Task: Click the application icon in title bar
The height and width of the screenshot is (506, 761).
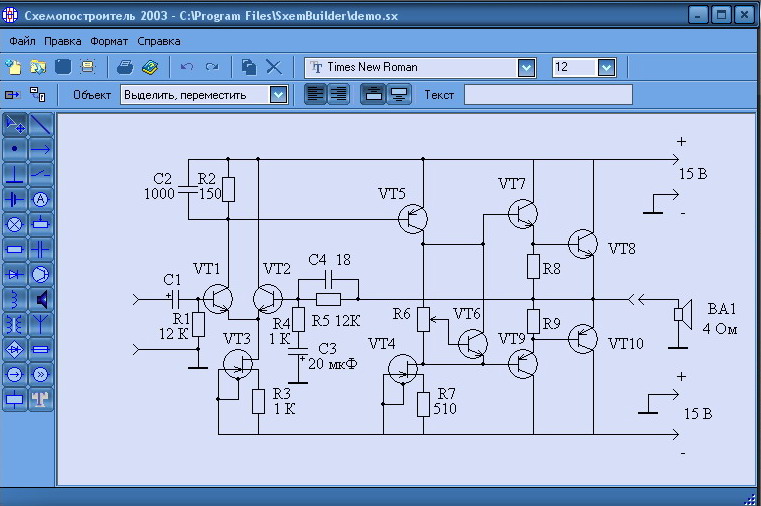Action: [x=10, y=15]
